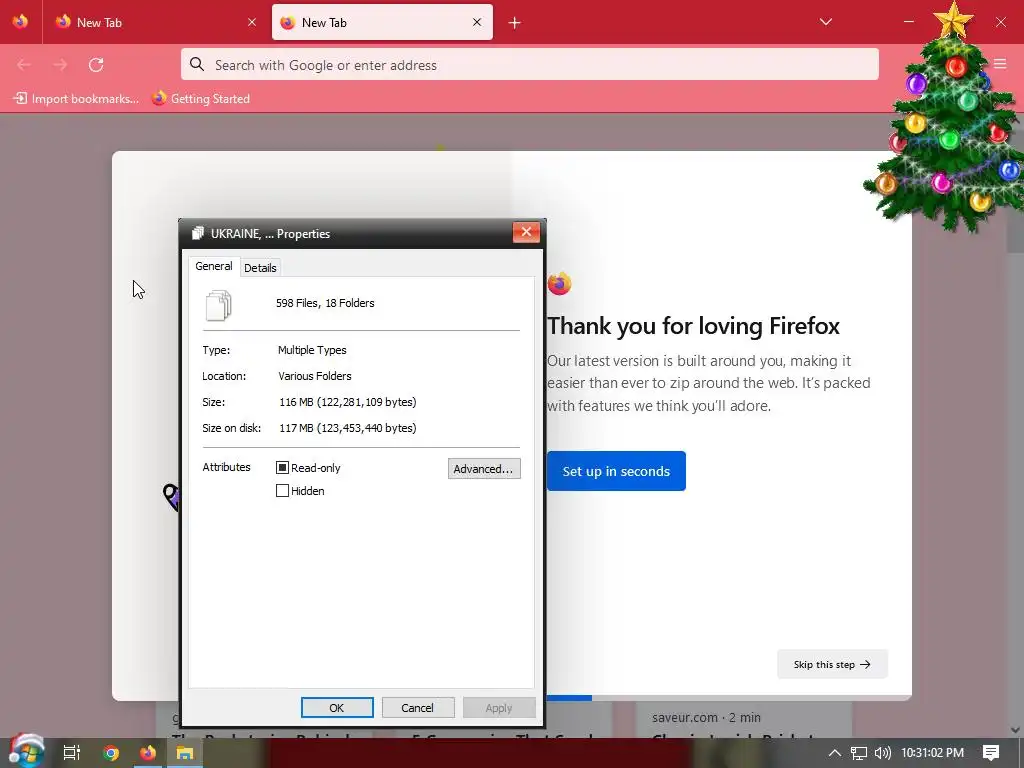Expand the list all tabs dropdown
Image resolution: width=1024 pixels, height=768 pixels.
[825, 22]
